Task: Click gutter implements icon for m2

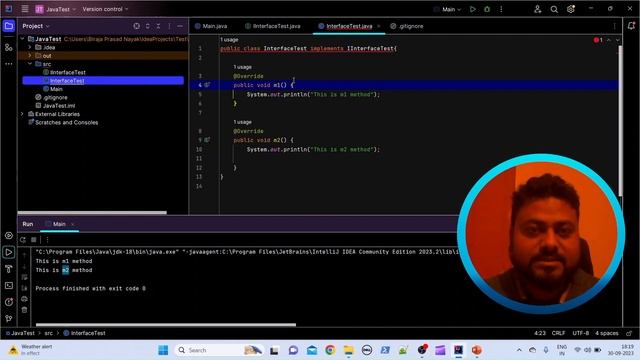Action: pos(207,140)
